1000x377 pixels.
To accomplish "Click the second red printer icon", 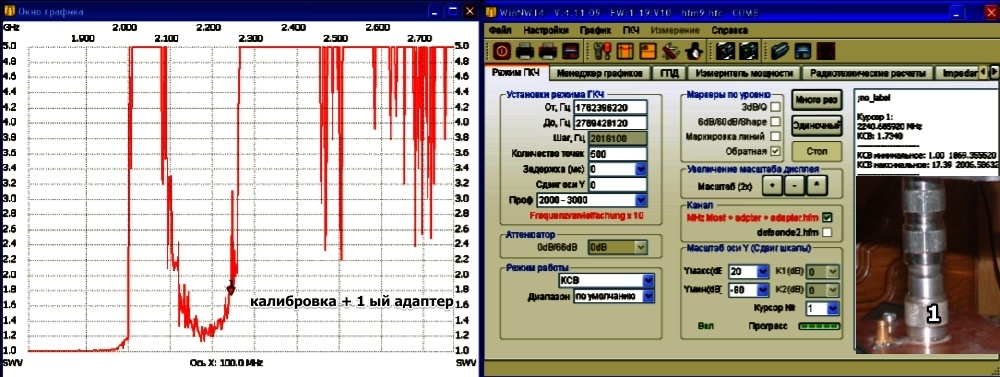I will [x=548, y=51].
